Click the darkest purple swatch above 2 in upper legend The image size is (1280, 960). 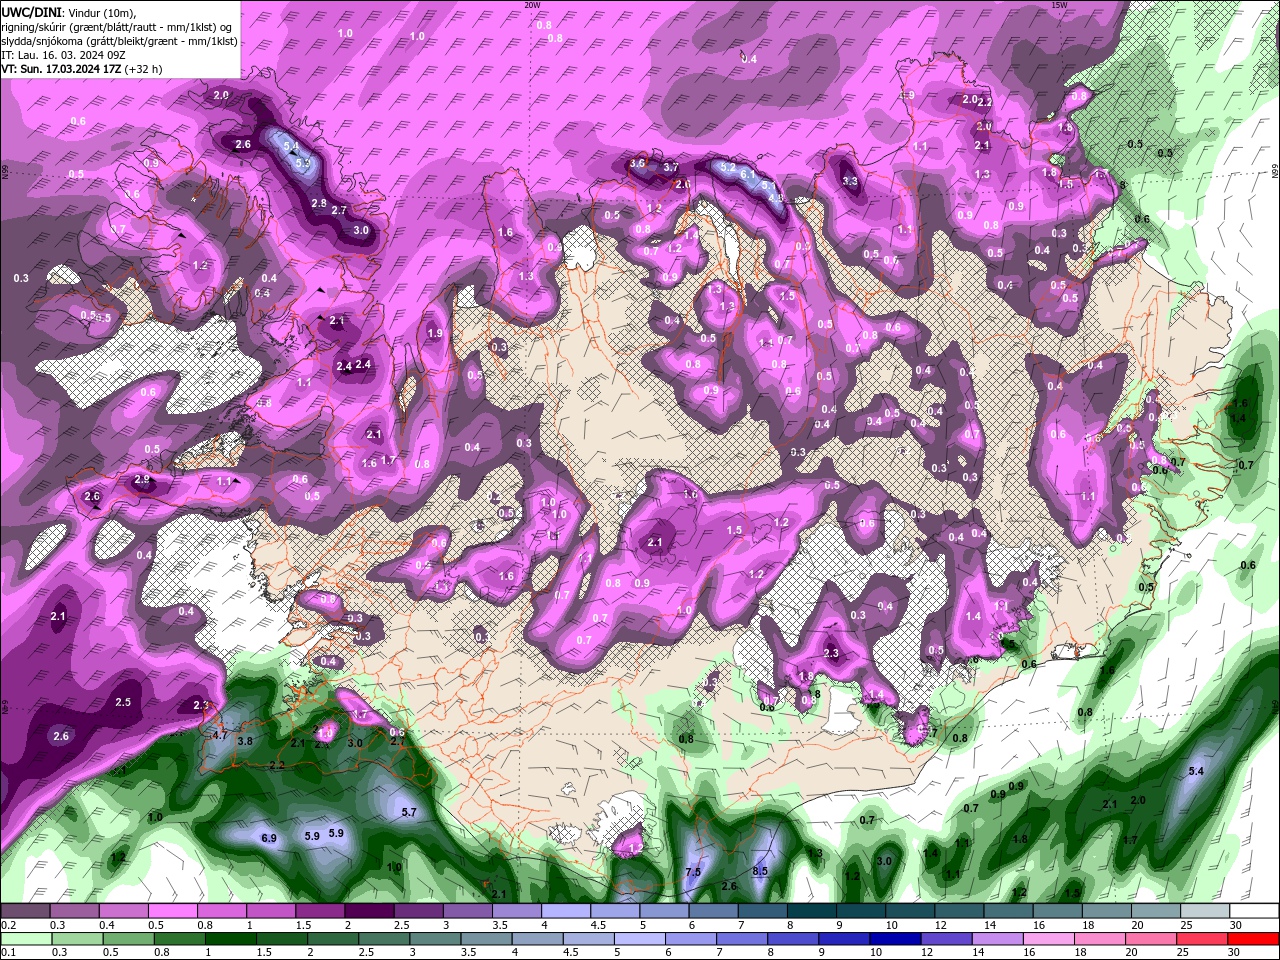pyautogui.click(x=369, y=911)
